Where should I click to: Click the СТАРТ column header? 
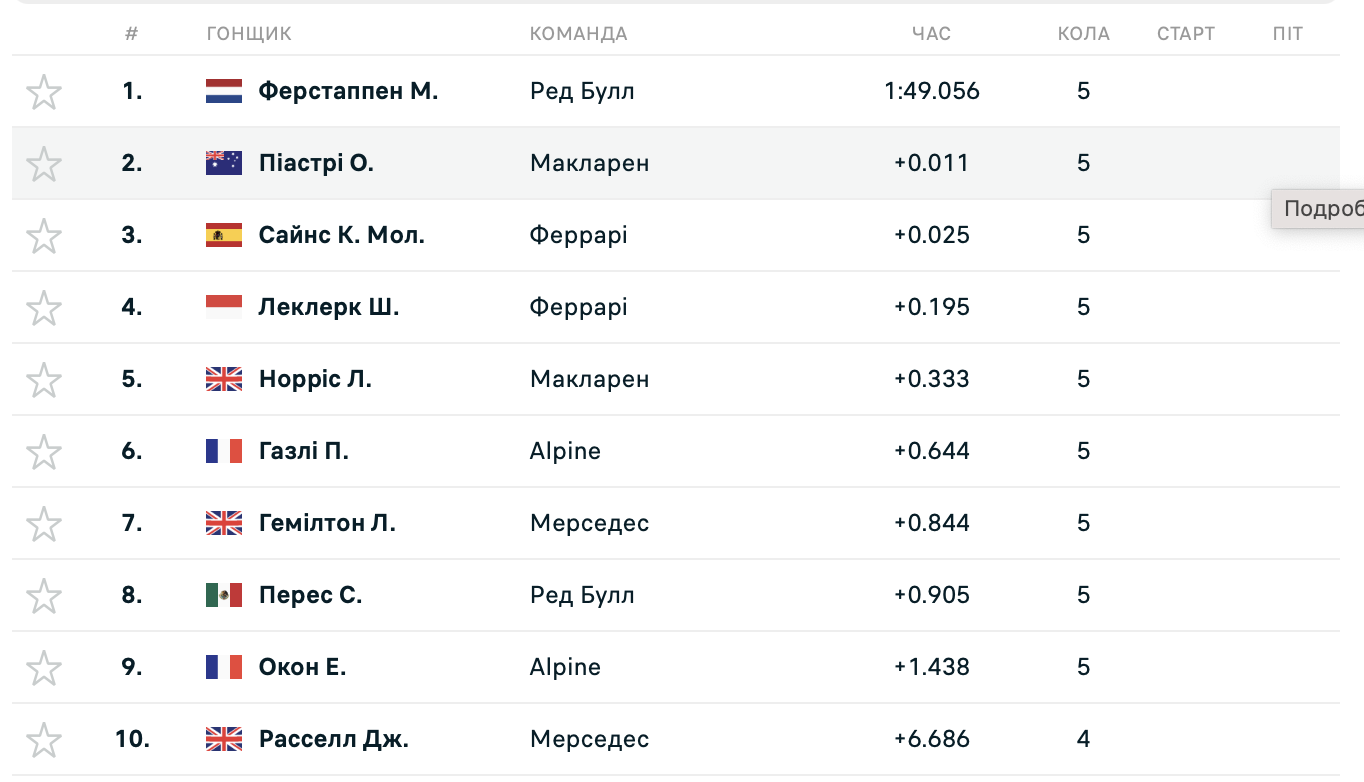[x=1186, y=33]
